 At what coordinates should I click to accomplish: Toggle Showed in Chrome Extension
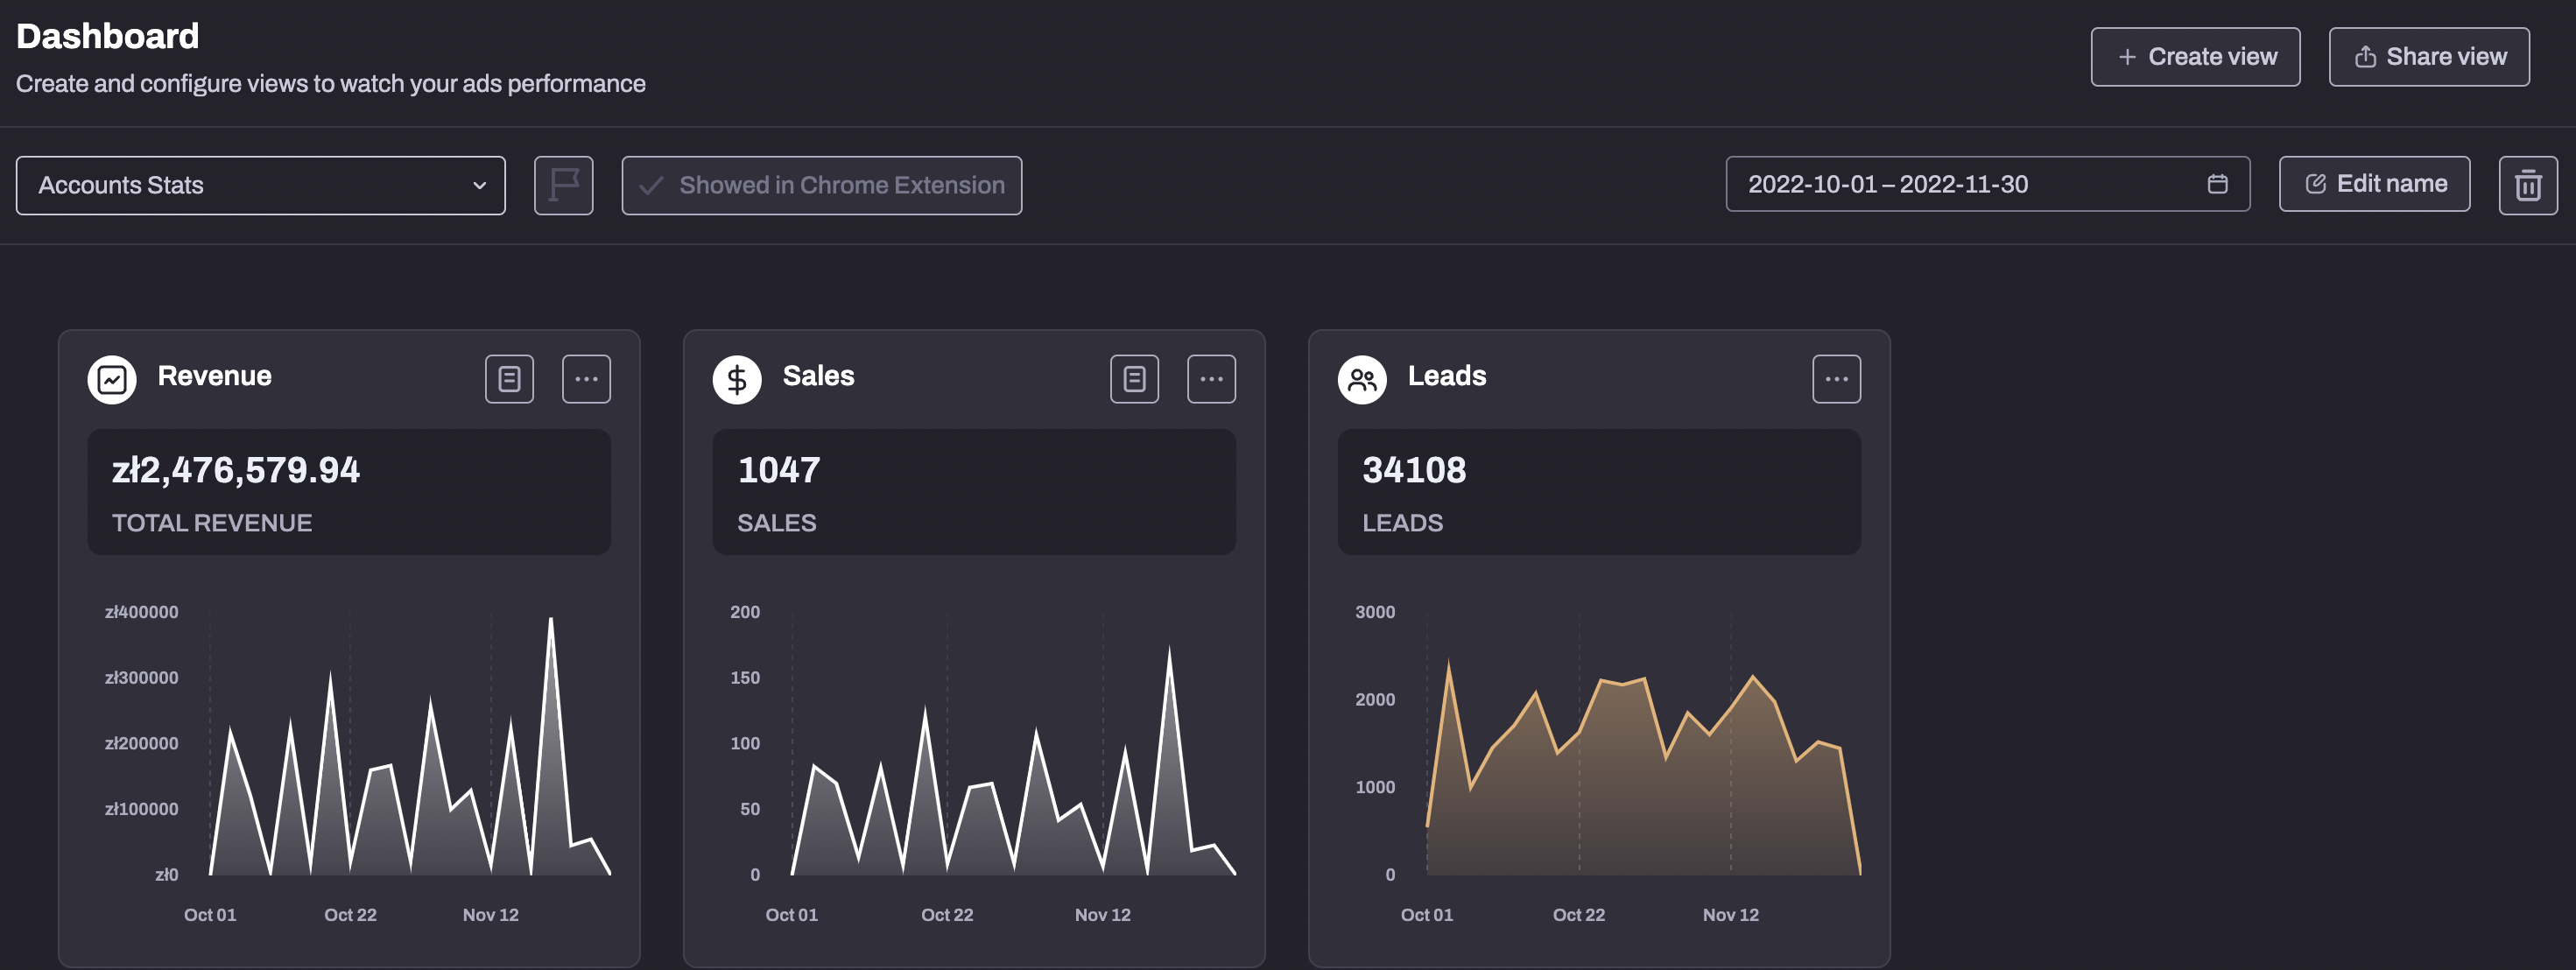click(821, 185)
